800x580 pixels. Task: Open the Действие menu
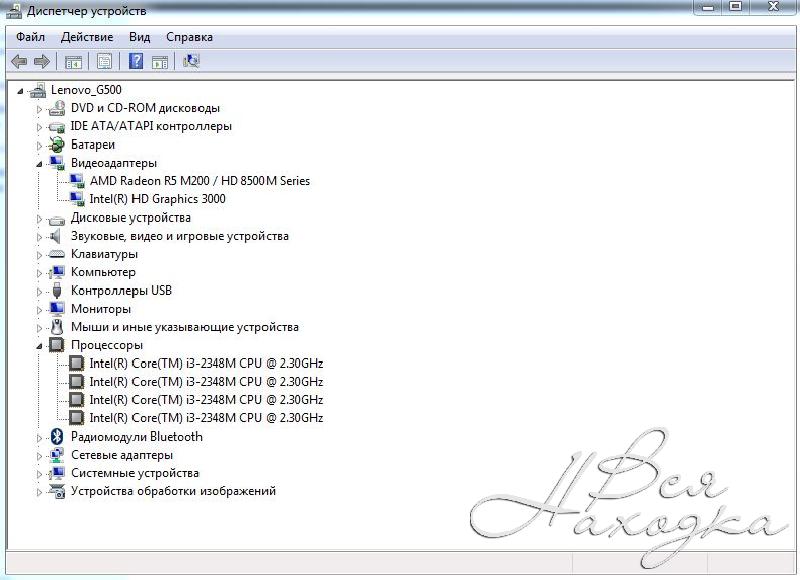click(87, 37)
